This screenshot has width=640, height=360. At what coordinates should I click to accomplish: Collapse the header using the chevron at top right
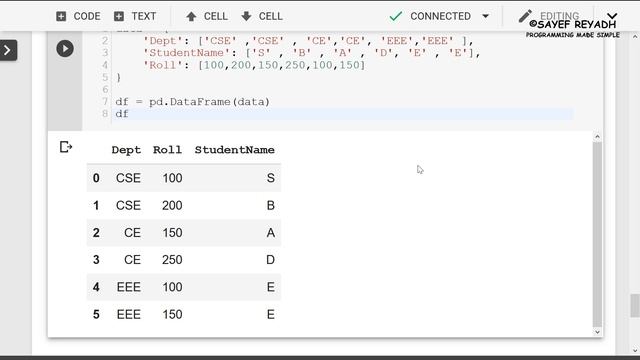[x=612, y=16]
